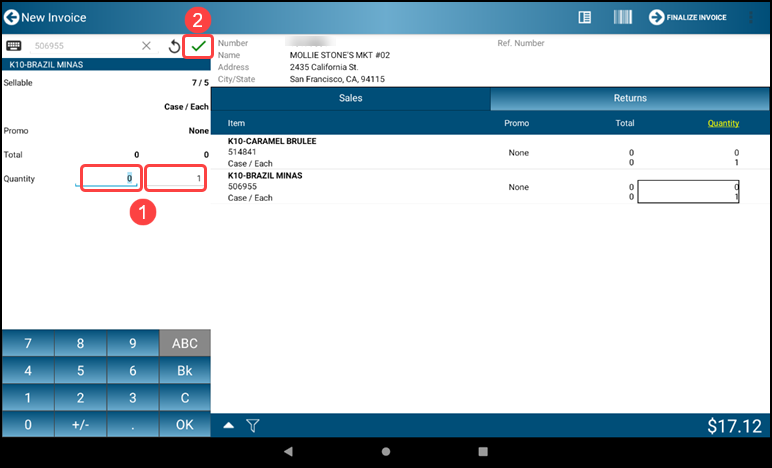Go back using New Invoice arrow
Image resolution: width=772 pixels, height=468 pixels.
[x=12, y=17]
